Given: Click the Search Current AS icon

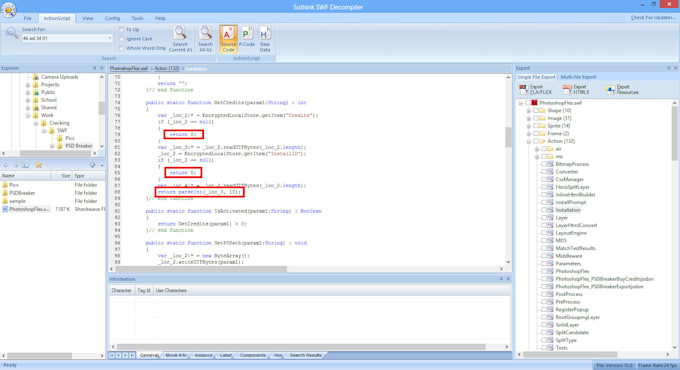Looking at the screenshot, I should coord(180,33).
